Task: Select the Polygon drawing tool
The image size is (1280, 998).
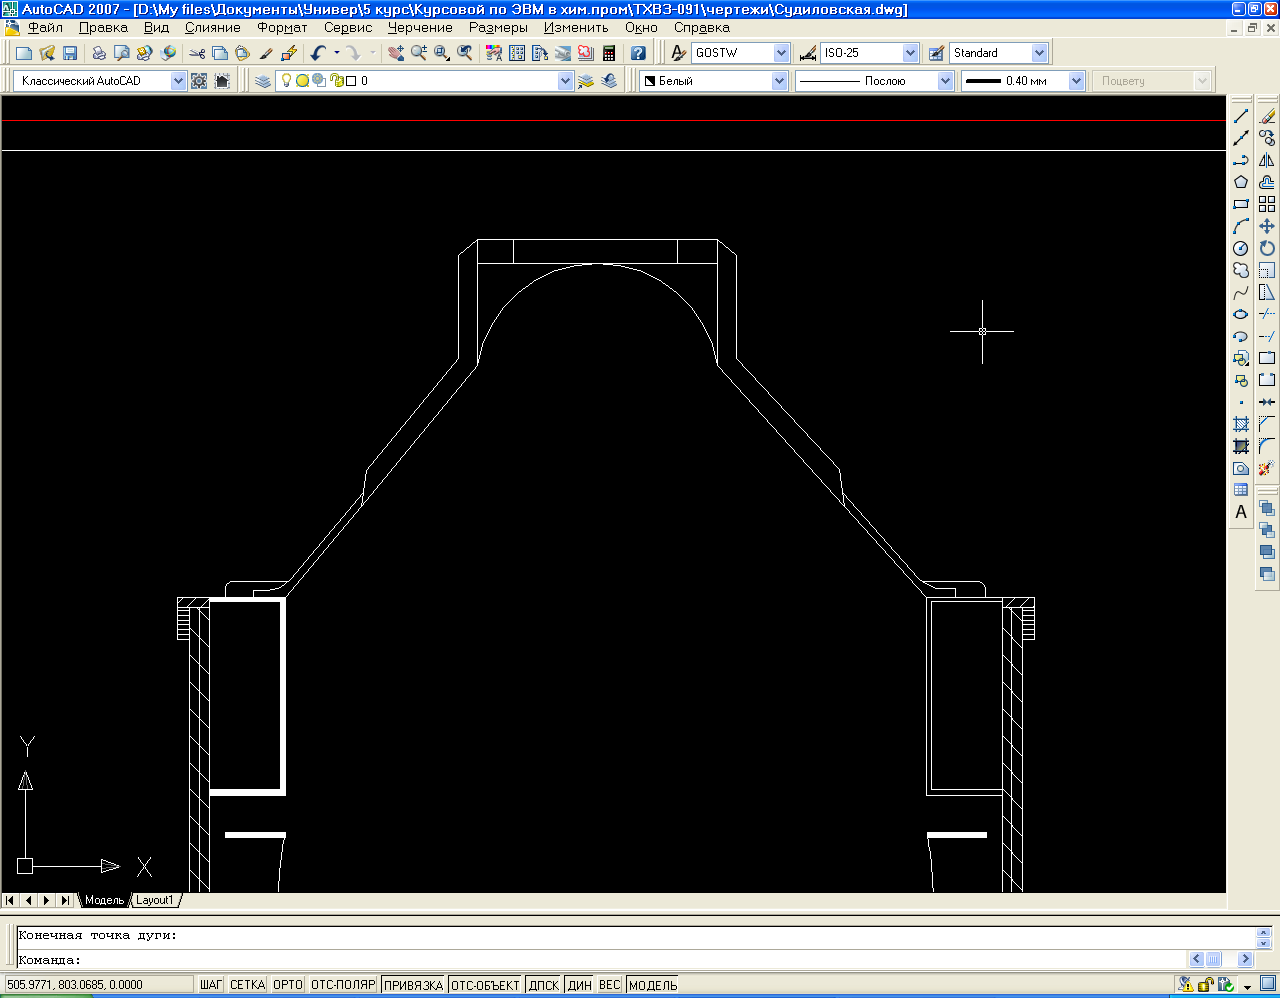Action: pos(1241,182)
